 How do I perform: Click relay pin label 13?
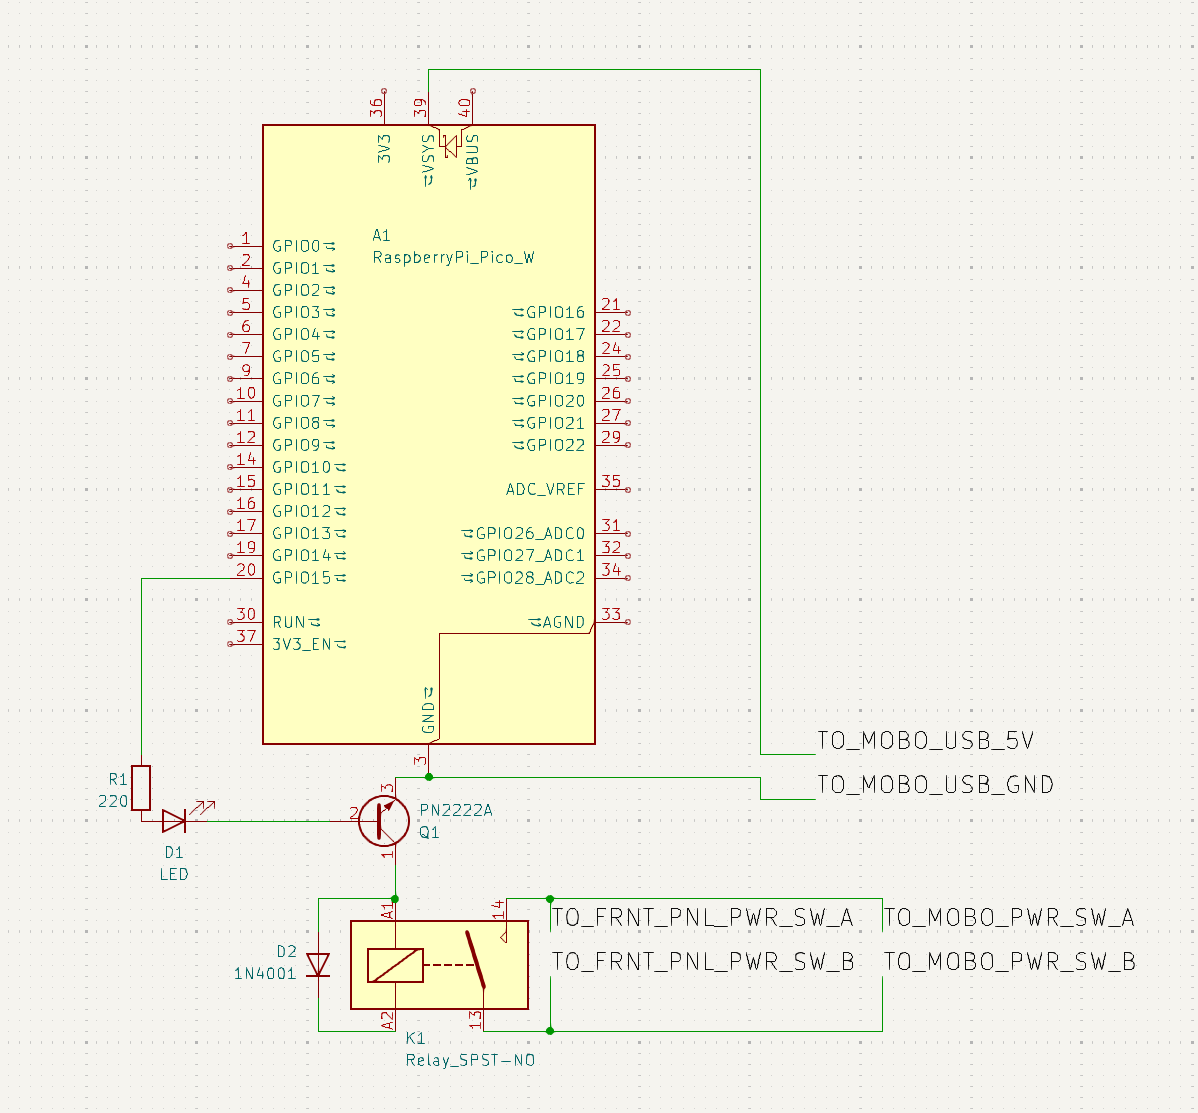coord(476,1020)
